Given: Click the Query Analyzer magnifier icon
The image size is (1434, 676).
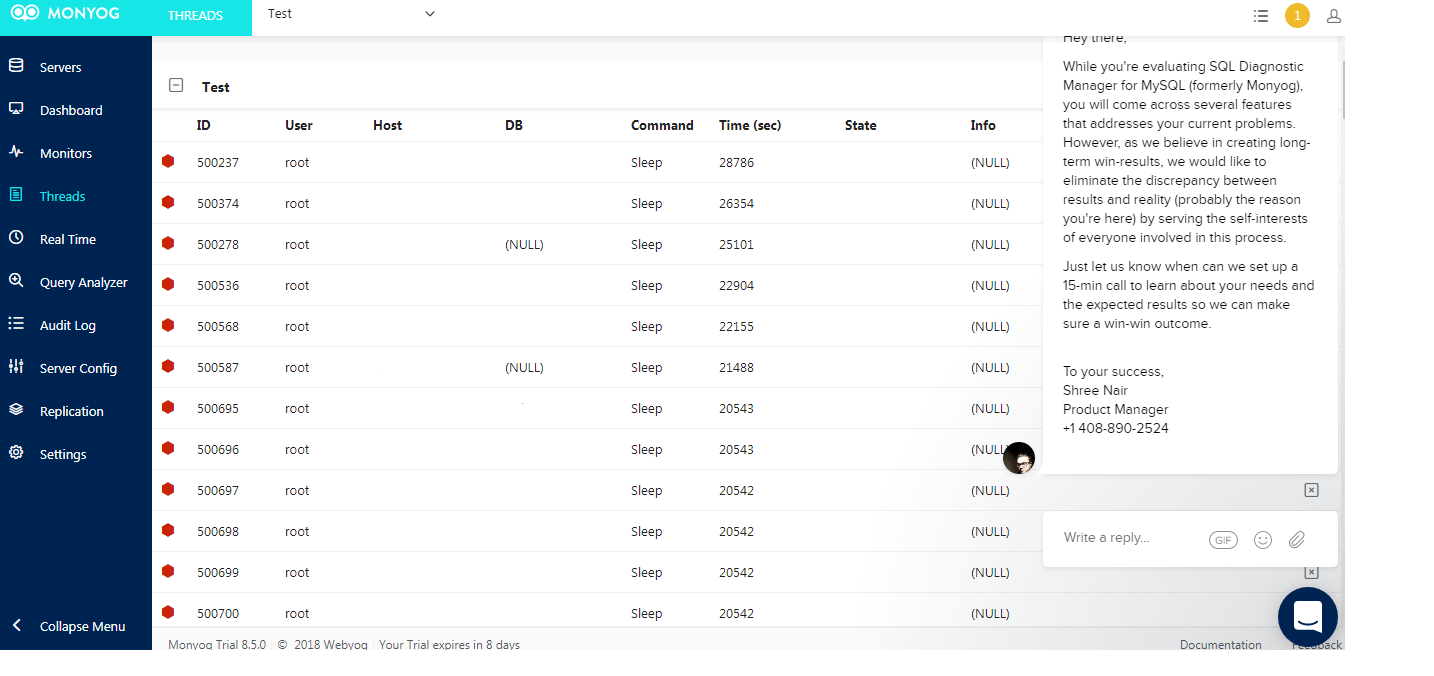Looking at the screenshot, I should coord(16,281).
